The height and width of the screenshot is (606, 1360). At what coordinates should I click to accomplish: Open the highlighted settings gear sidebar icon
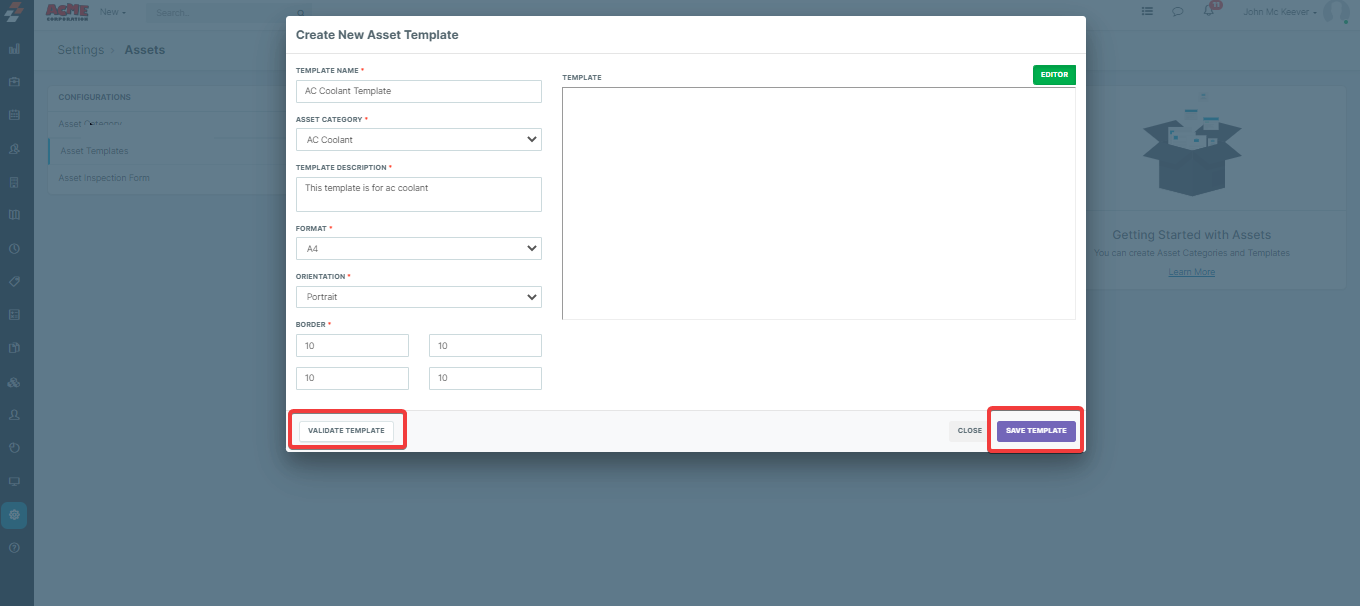14,515
